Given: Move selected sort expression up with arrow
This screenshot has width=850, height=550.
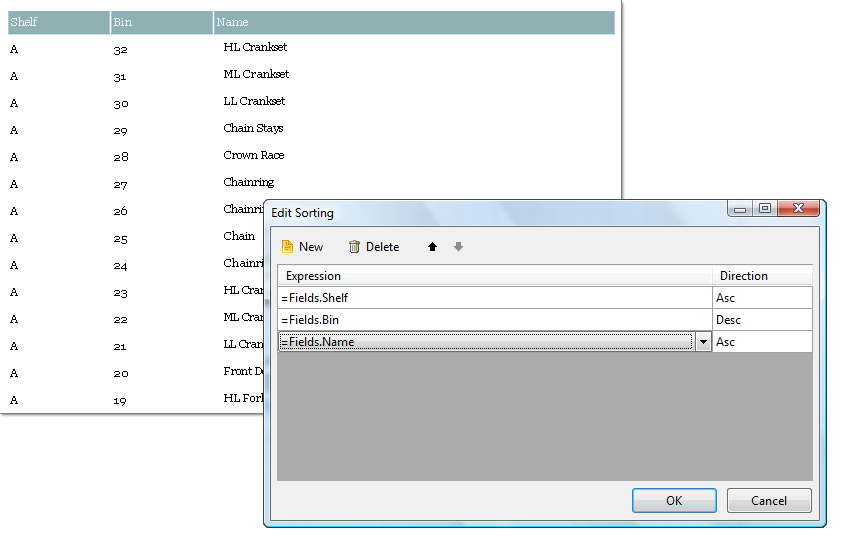Looking at the screenshot, I should [432, 247].
